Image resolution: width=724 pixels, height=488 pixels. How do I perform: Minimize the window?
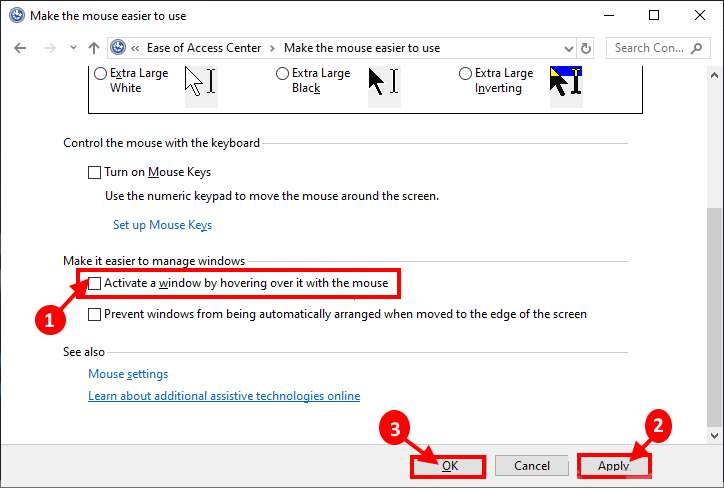point(609,15)
